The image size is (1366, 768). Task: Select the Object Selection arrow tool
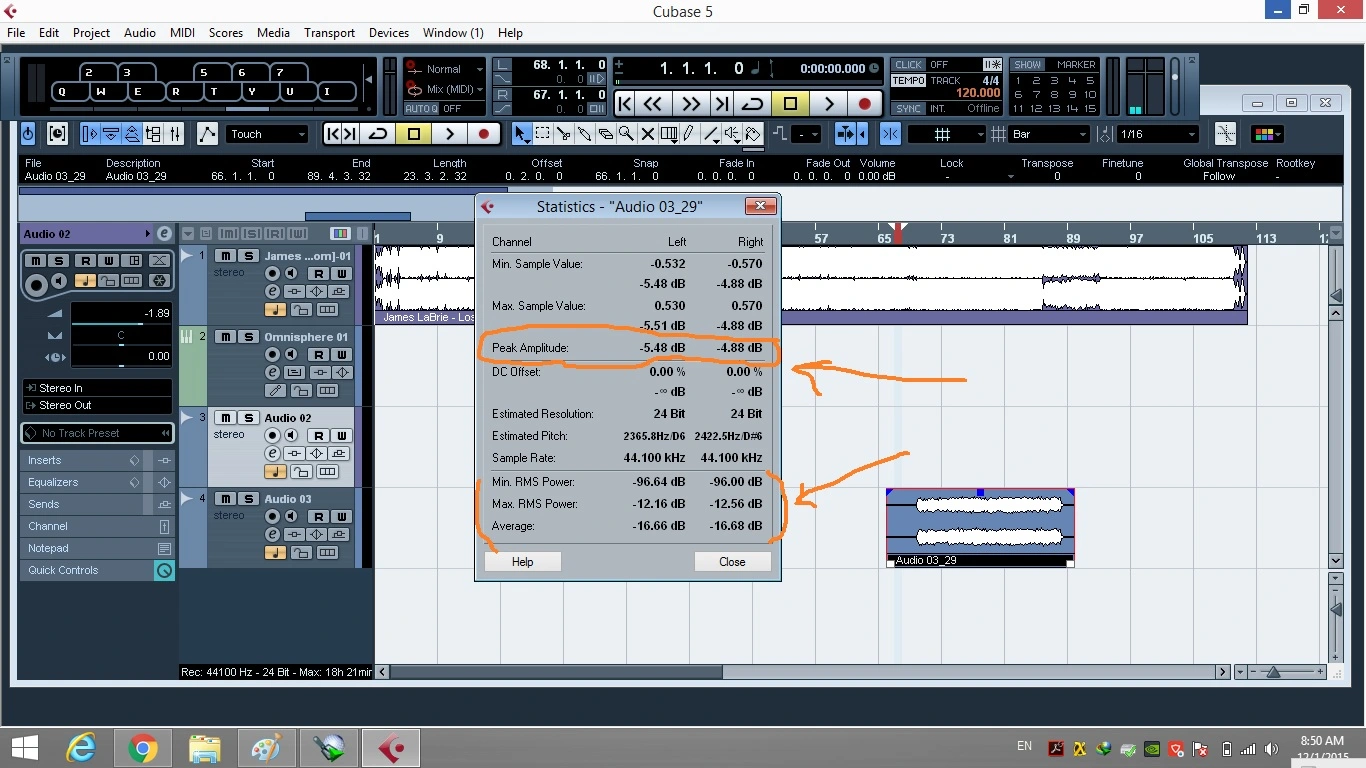pyautogui.click(x=521, y=134)
